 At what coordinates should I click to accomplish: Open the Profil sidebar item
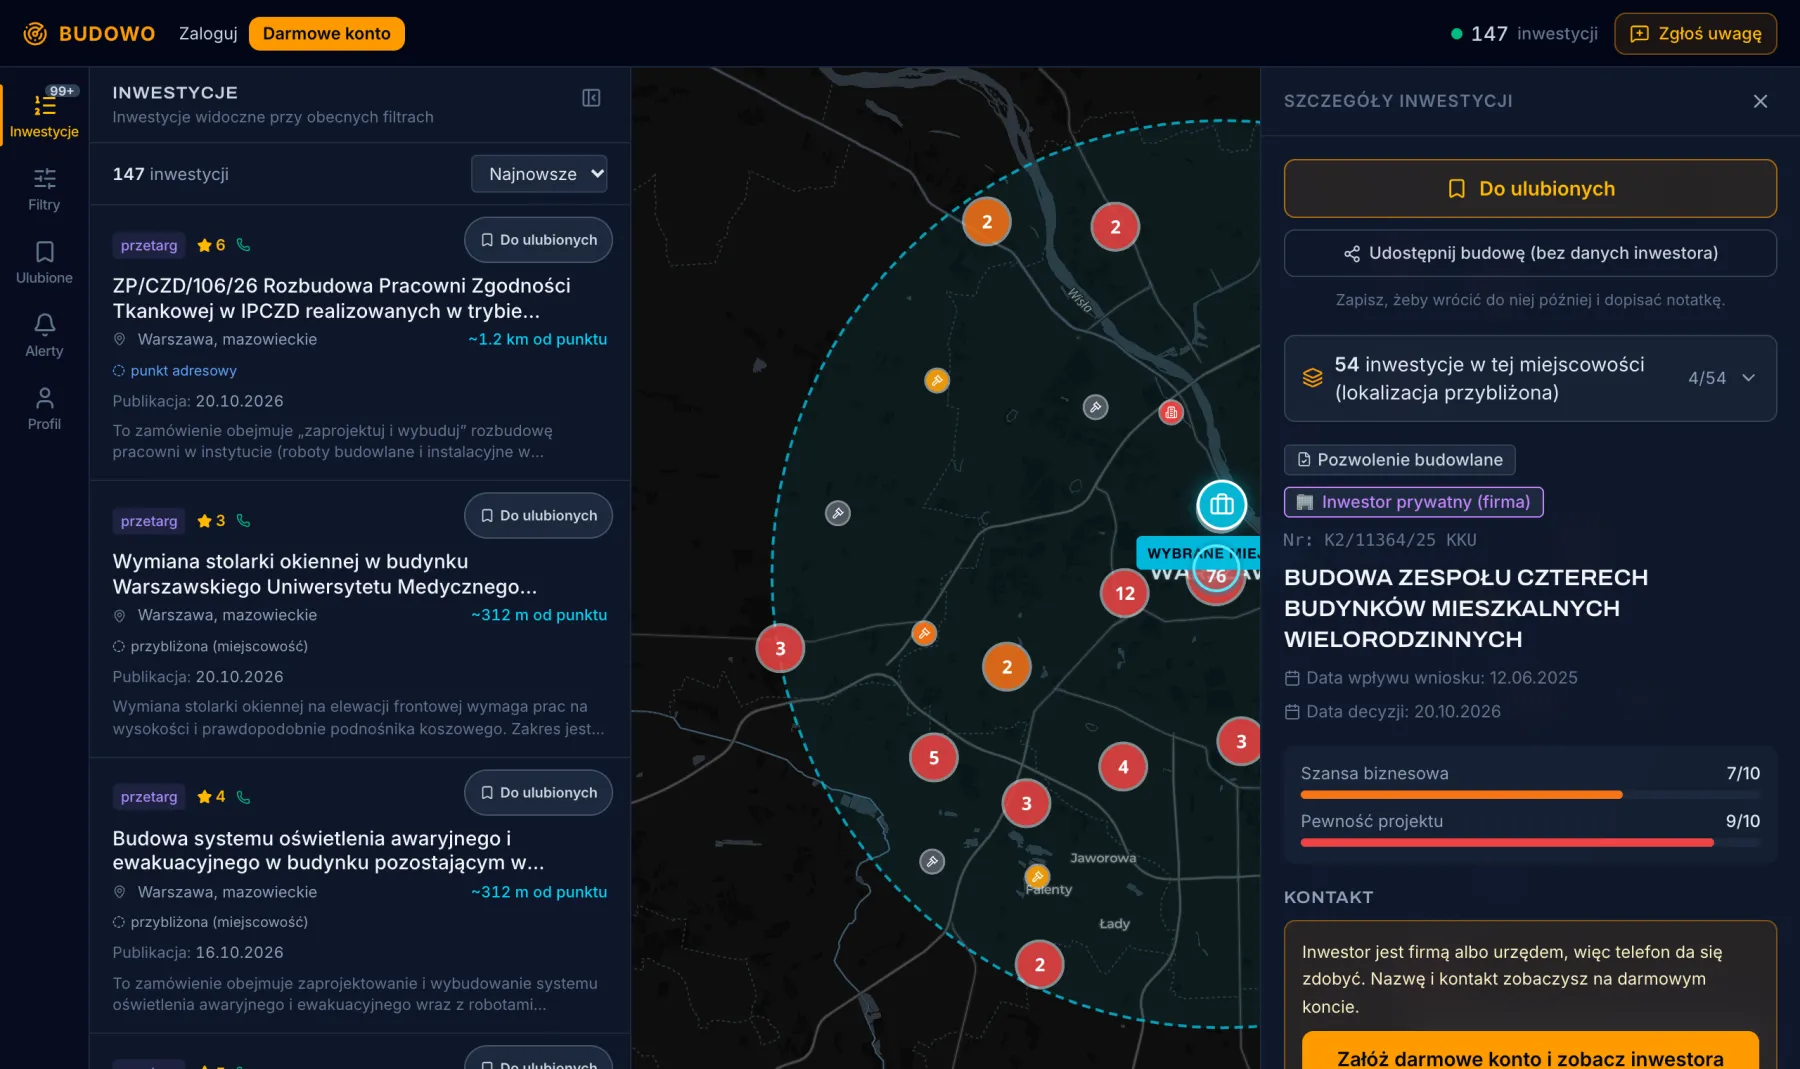click(x=44, y=408)
